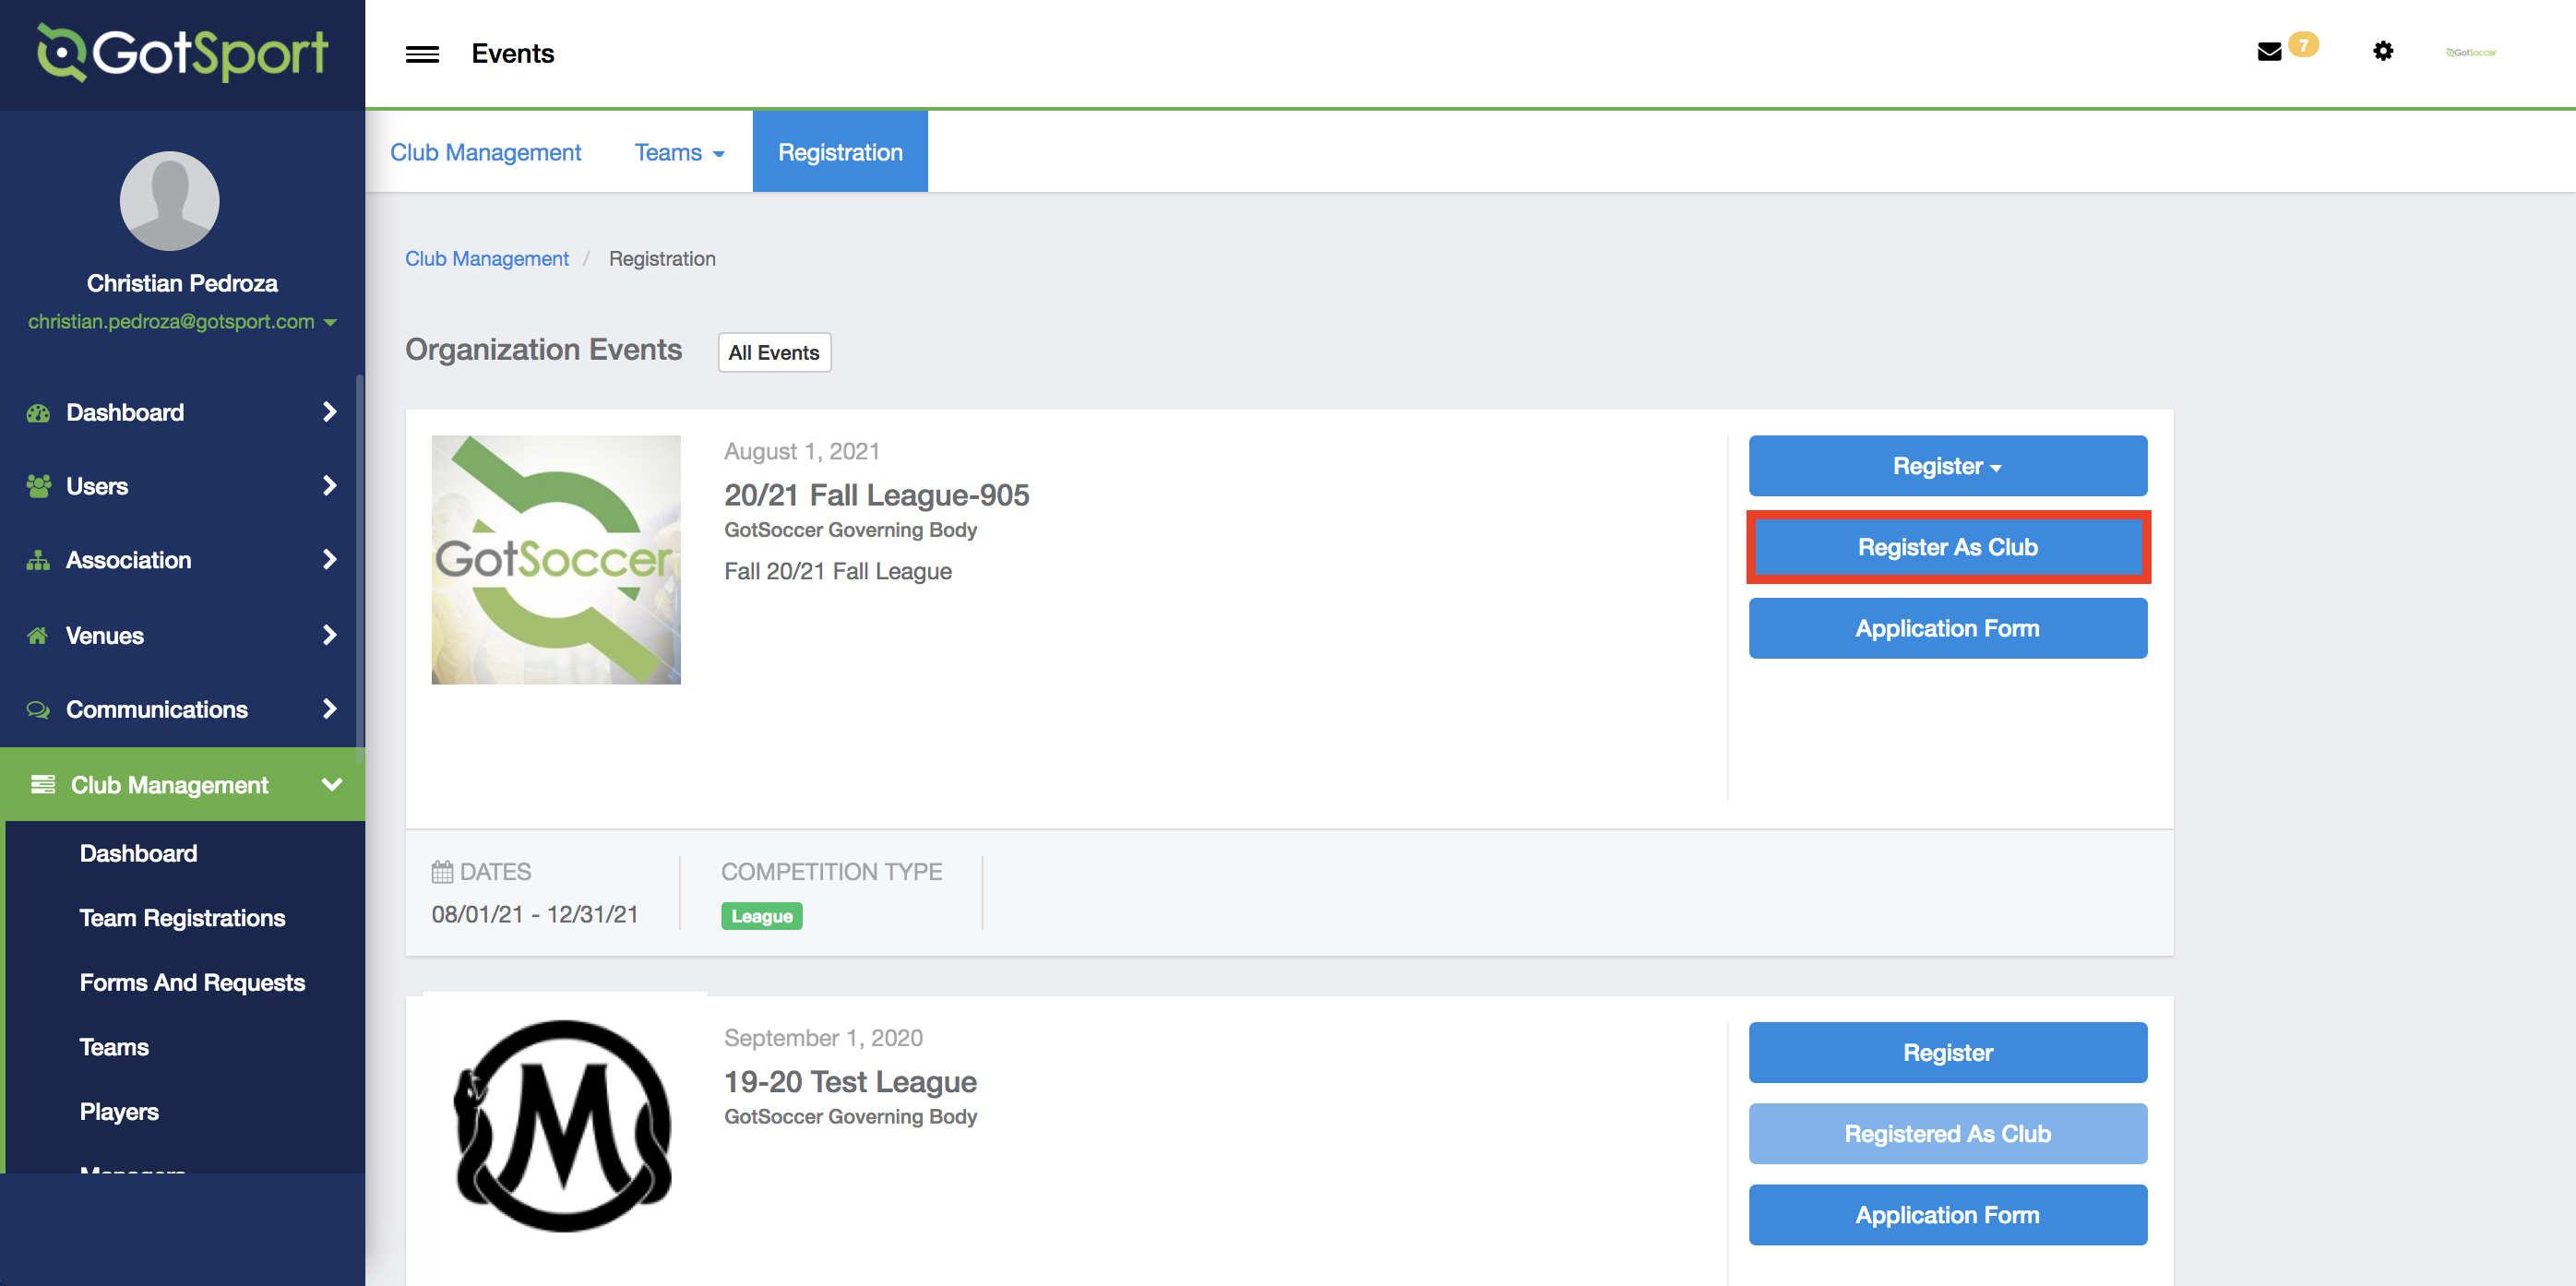The width and height of the screenshot is (2576, 1286).
Task: Click the Register As Club button
Action: tap(1947, 547)
